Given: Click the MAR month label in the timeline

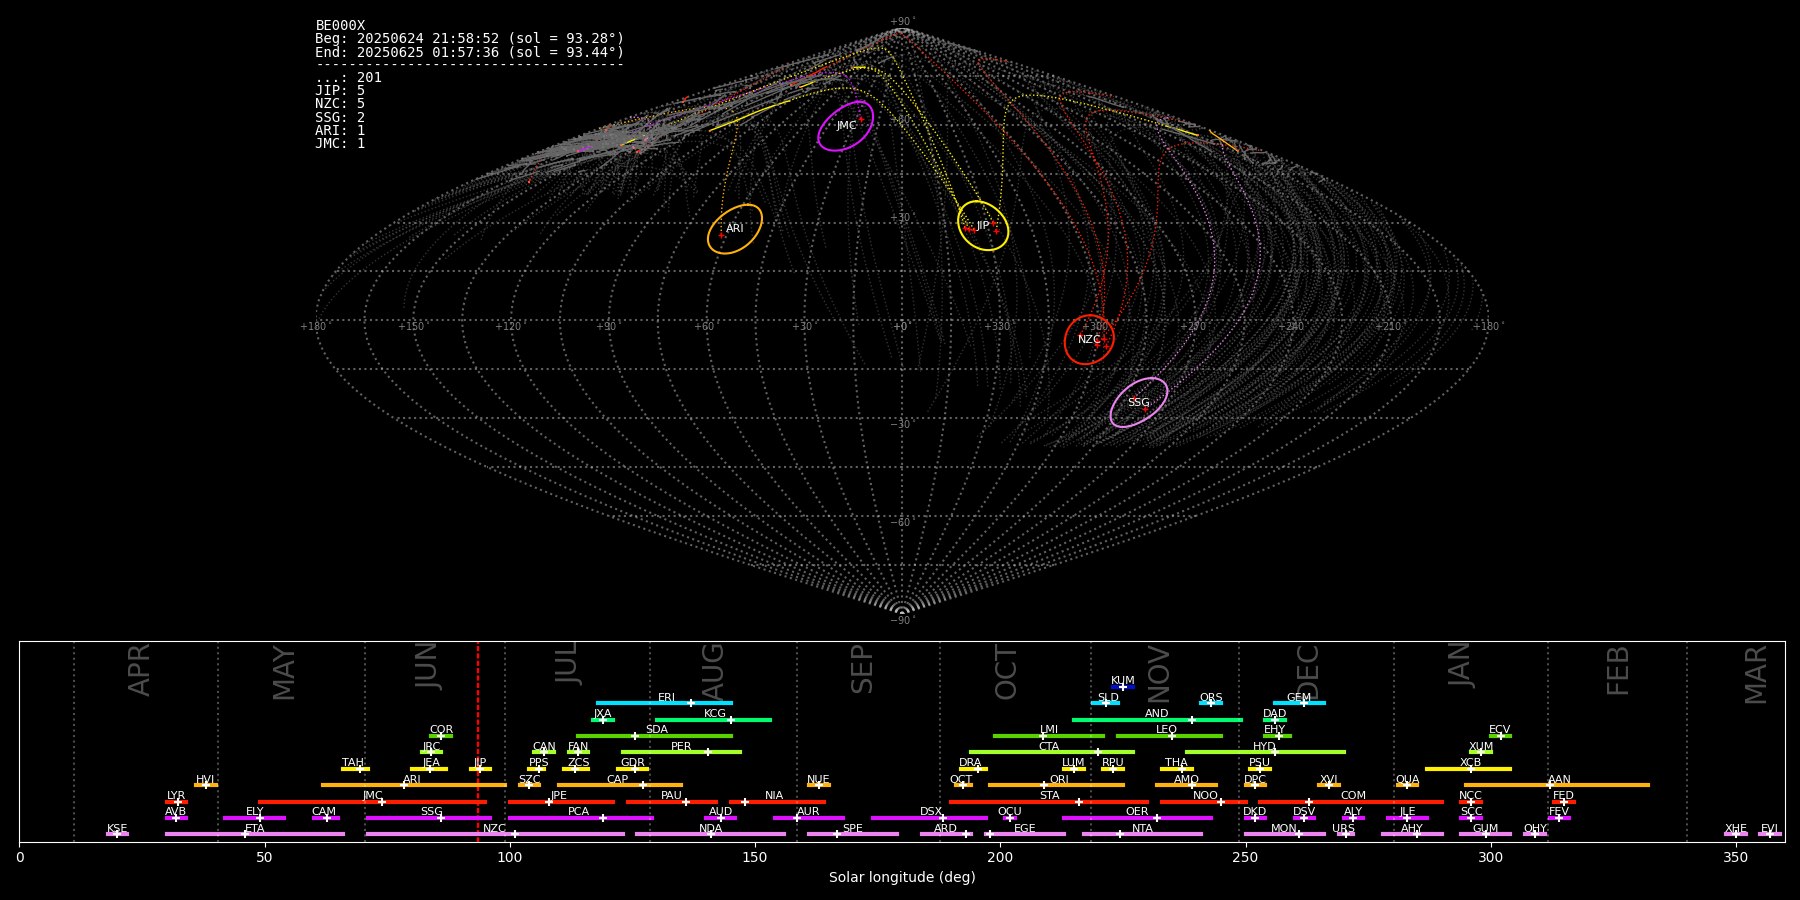Looking at the screenshot, I should (1756, 675).
